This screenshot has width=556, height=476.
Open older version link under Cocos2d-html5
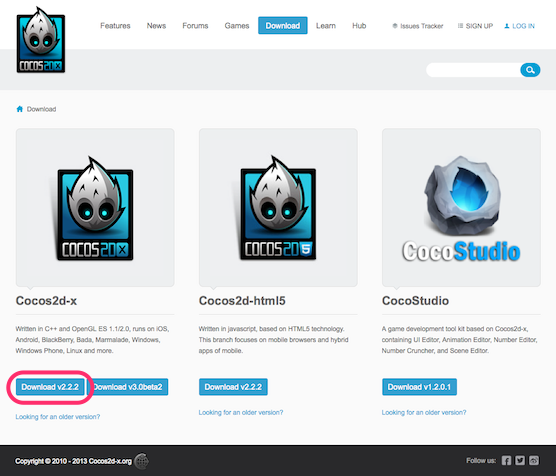point(241,413)
